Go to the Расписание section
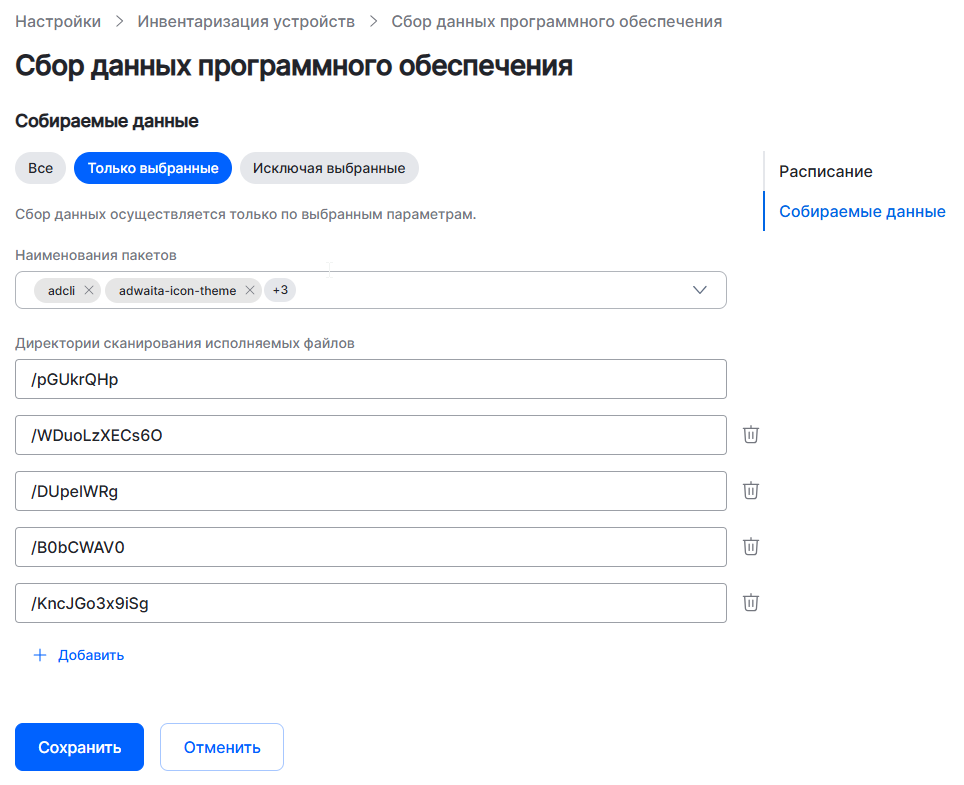This screenshot has width=964, height=785. pos(826,172)
